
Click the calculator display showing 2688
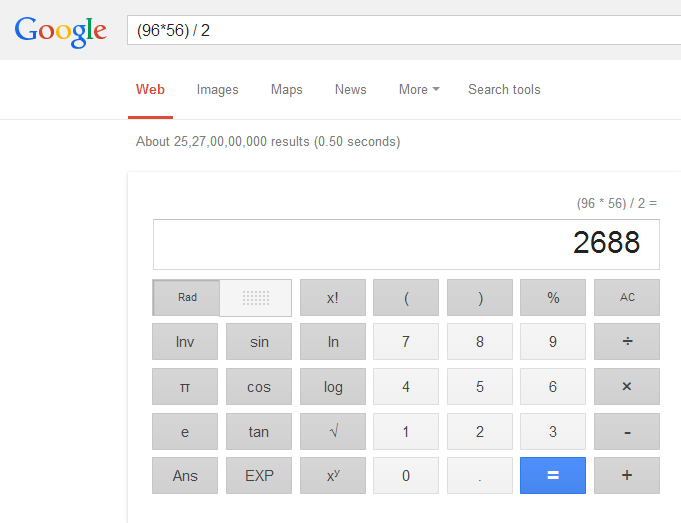[406, 244]
